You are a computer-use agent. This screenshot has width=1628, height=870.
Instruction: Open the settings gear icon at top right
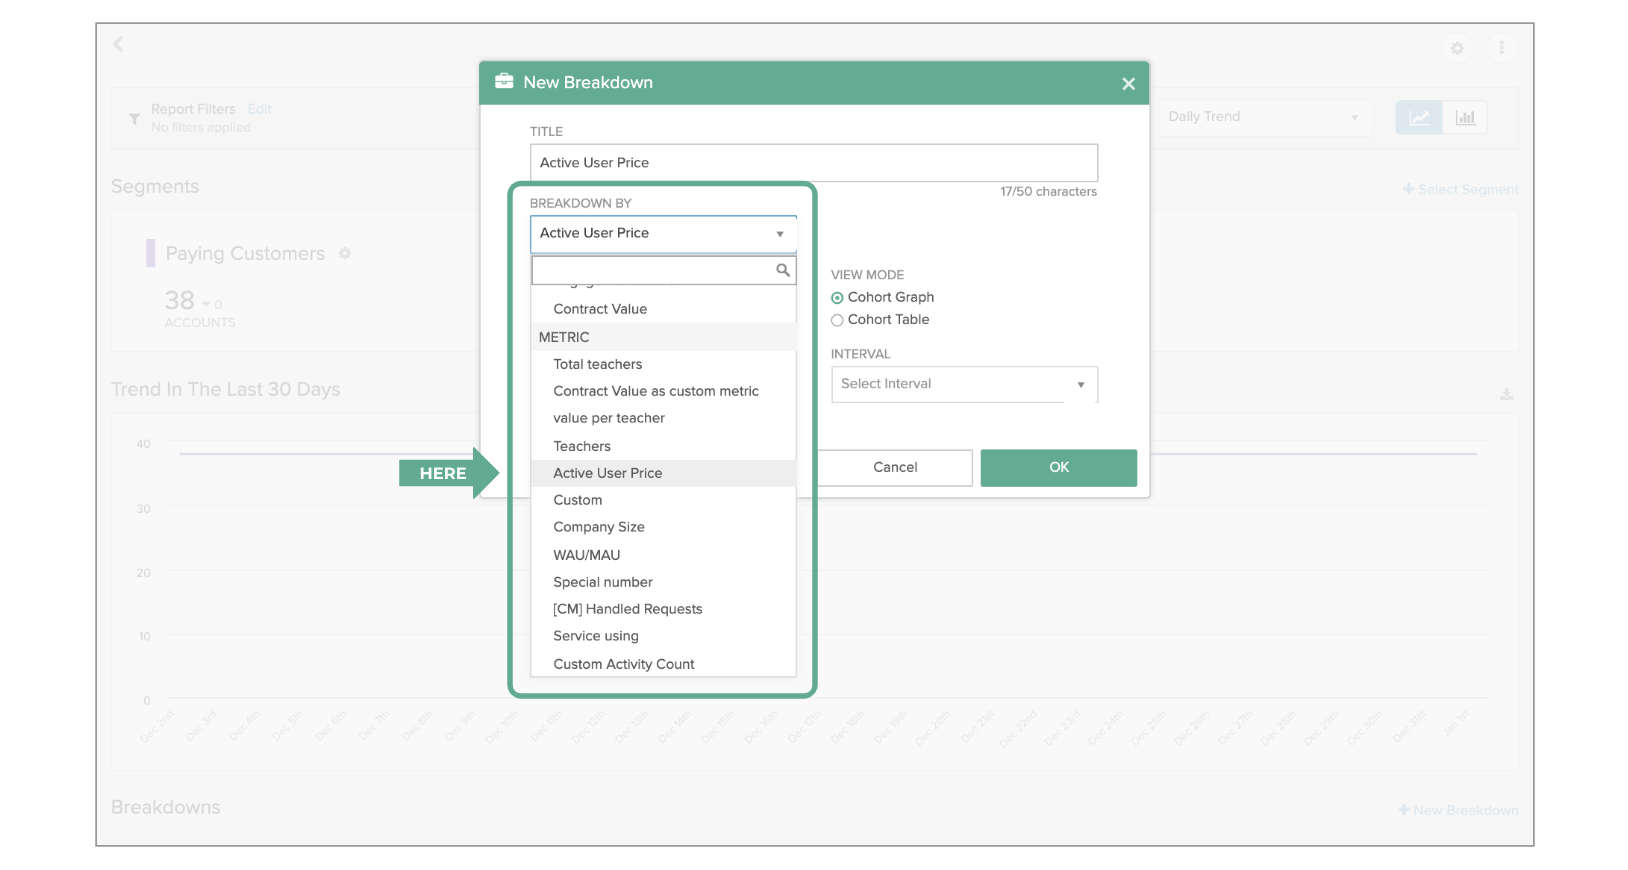coord(1457,48)
